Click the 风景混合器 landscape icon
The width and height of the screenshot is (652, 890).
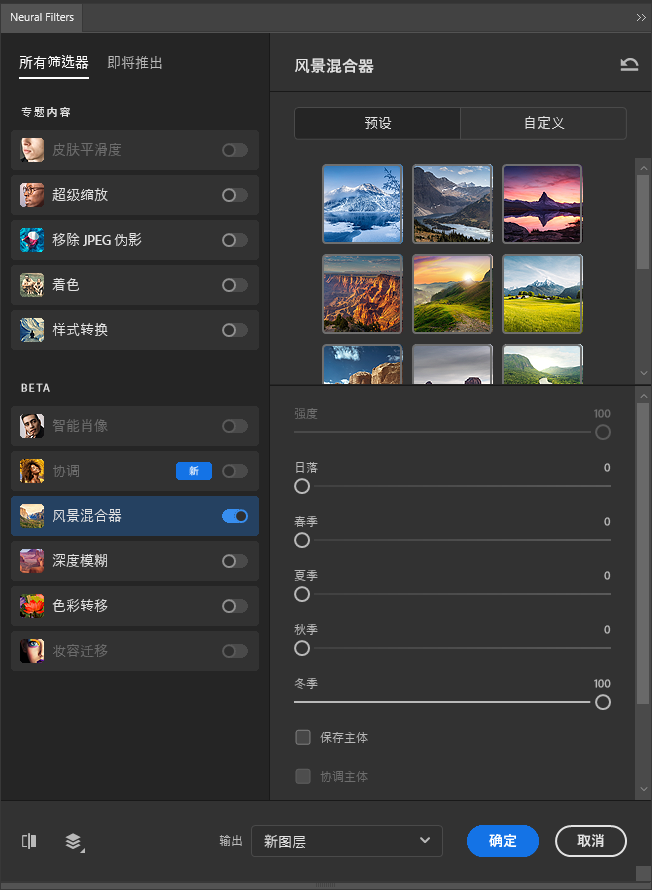tap(32, 516)
